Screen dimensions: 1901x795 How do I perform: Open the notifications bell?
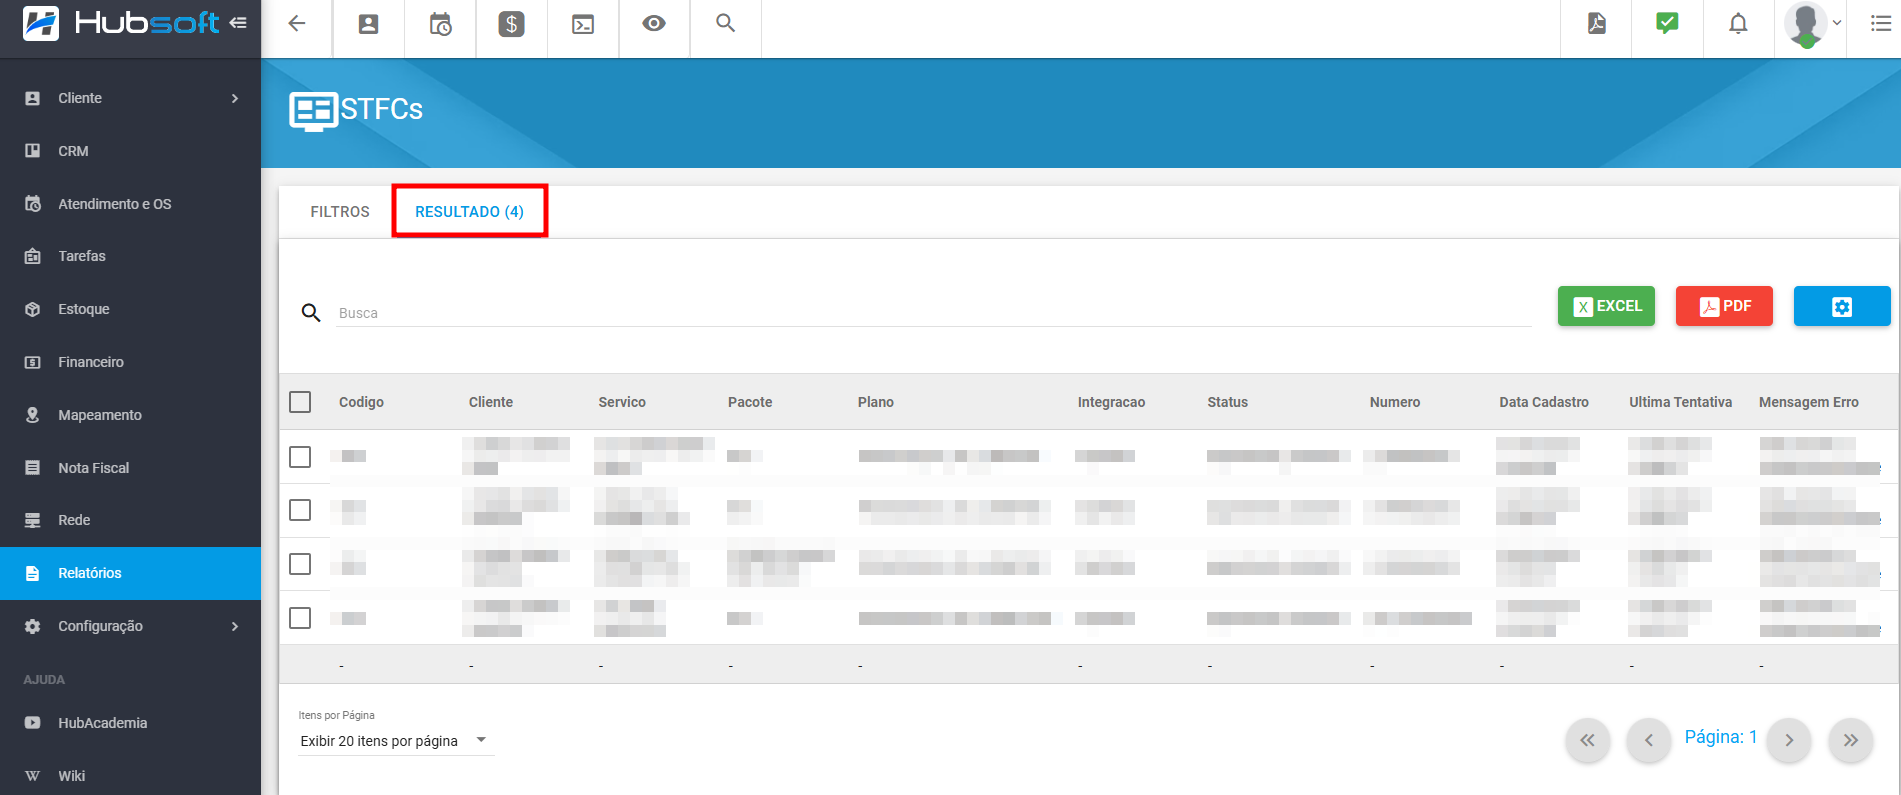1739,23
